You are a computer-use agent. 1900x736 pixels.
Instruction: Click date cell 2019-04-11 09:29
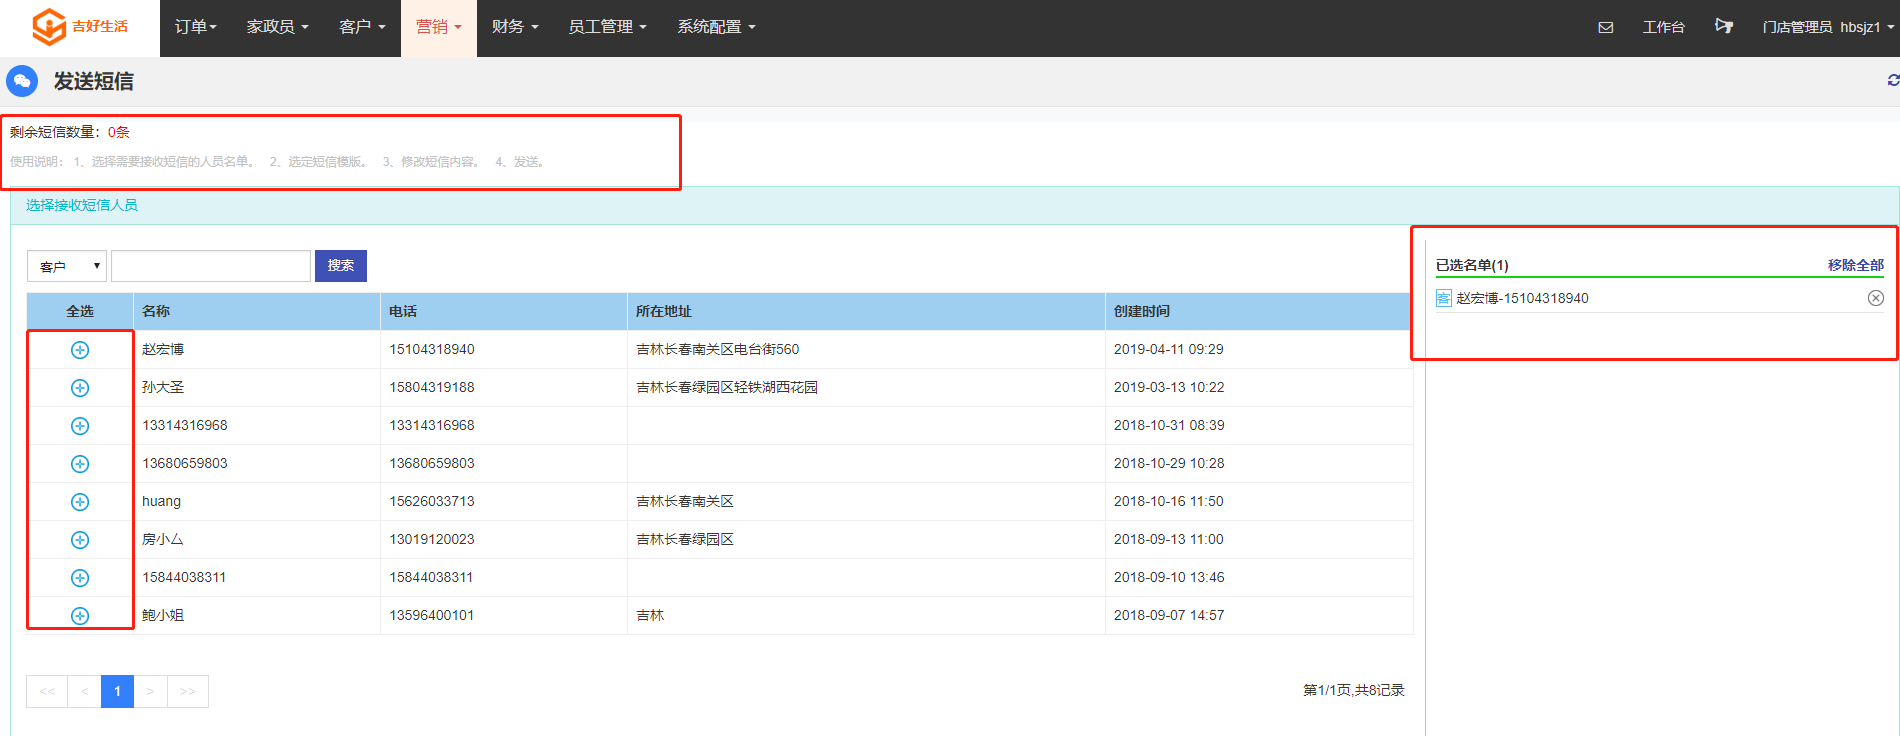point(1169,349)
